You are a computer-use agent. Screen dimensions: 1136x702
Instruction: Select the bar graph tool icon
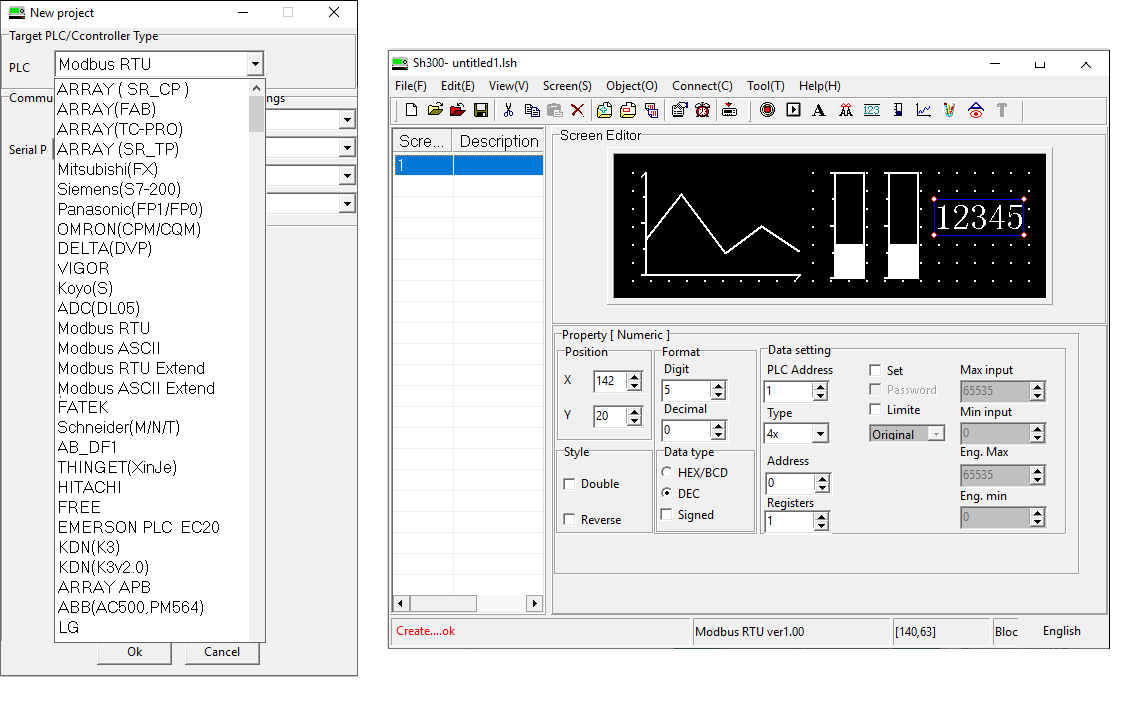coord(898,110)
